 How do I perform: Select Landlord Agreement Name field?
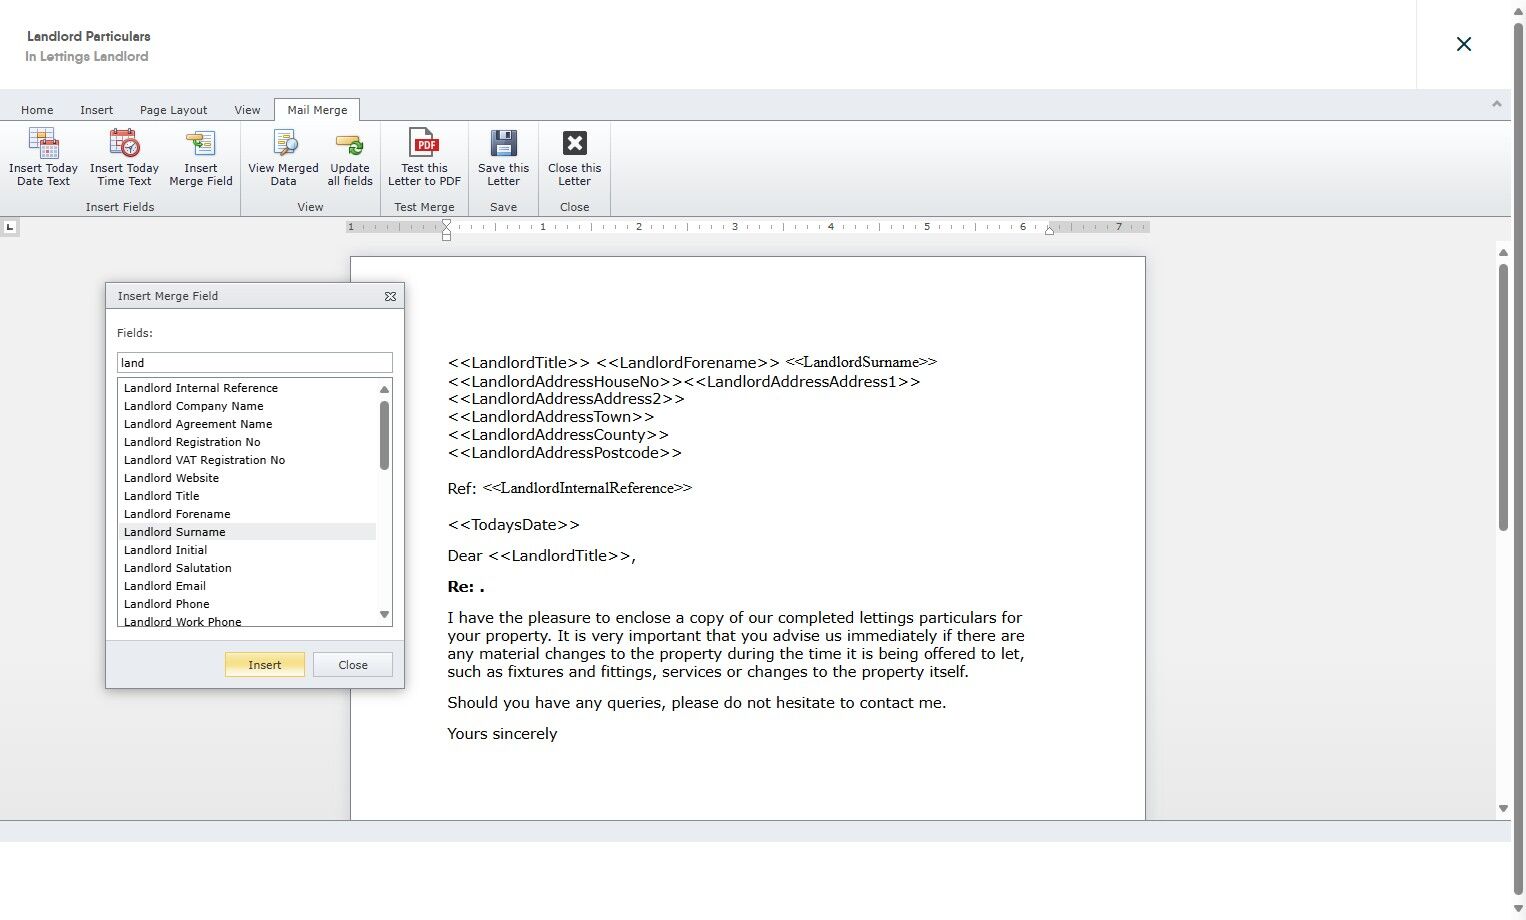[247, 424]
